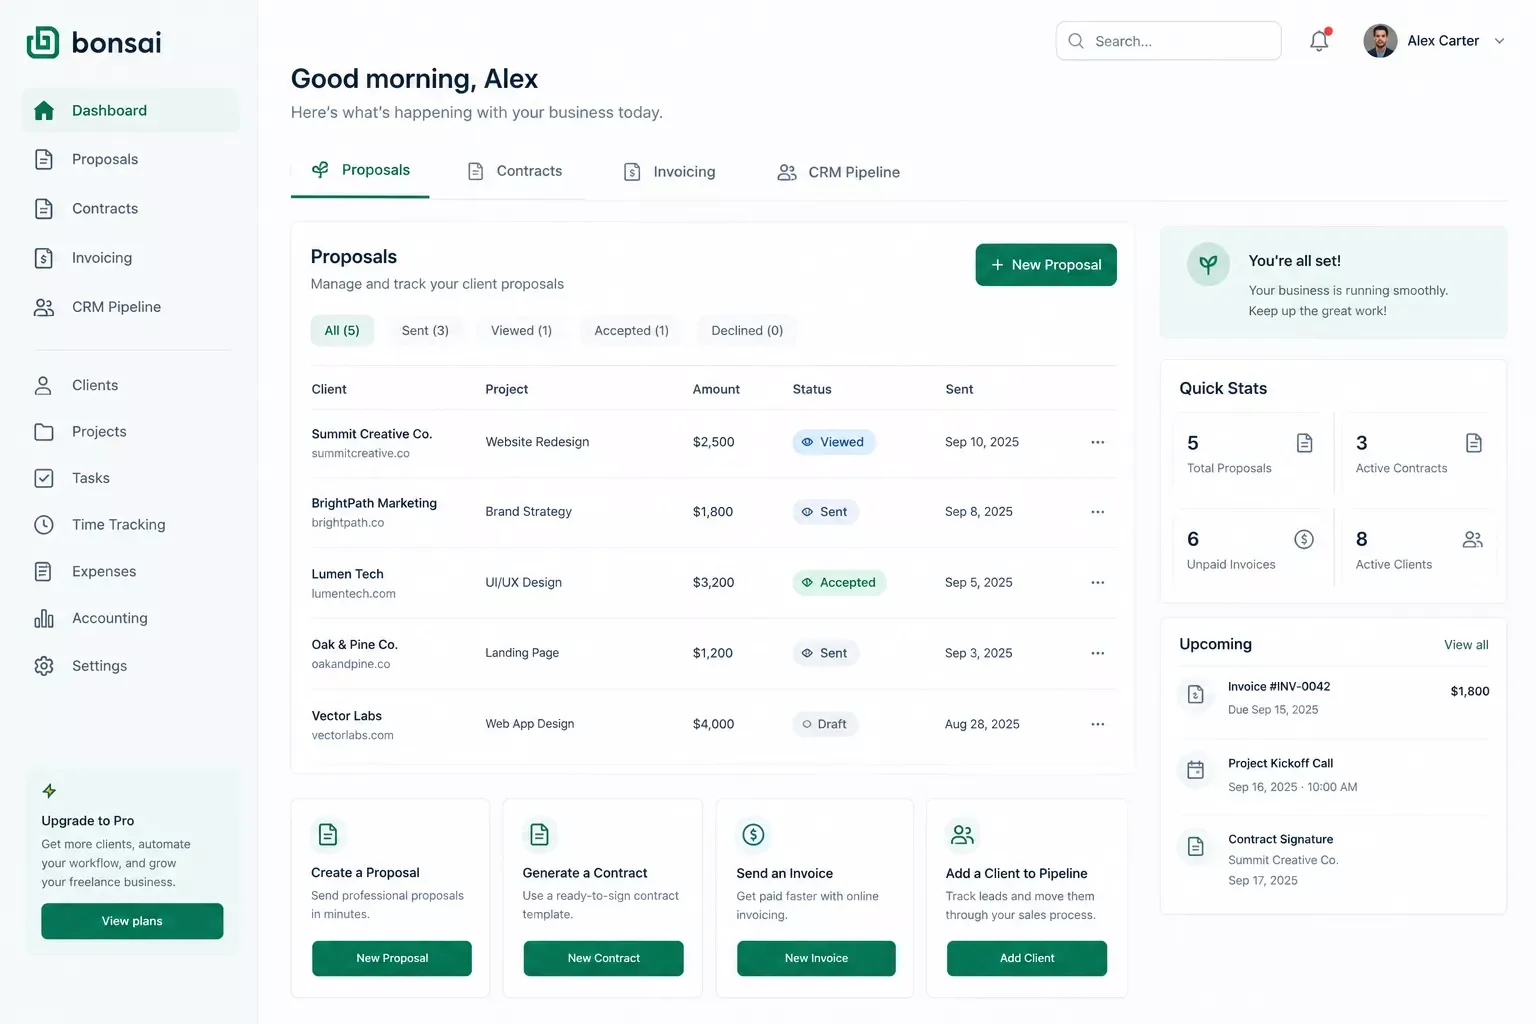Click the Search input field
Viewport: 1536px width, 1024px height.
tap(1168, 41)
